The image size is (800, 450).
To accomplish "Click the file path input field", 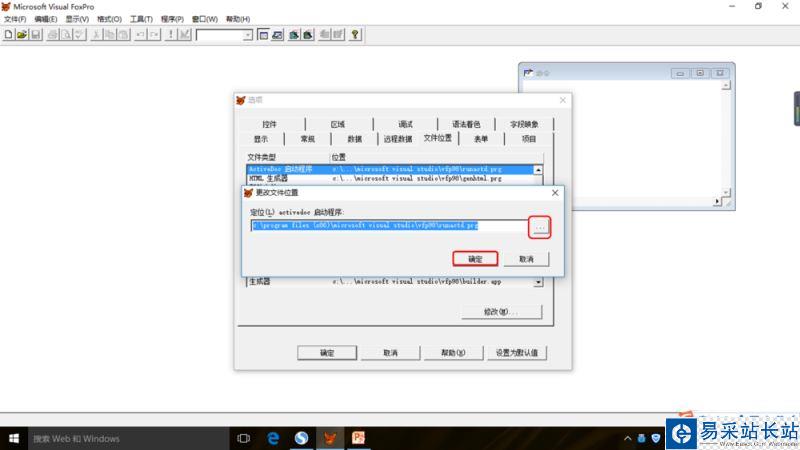I will tap(389, 226).
